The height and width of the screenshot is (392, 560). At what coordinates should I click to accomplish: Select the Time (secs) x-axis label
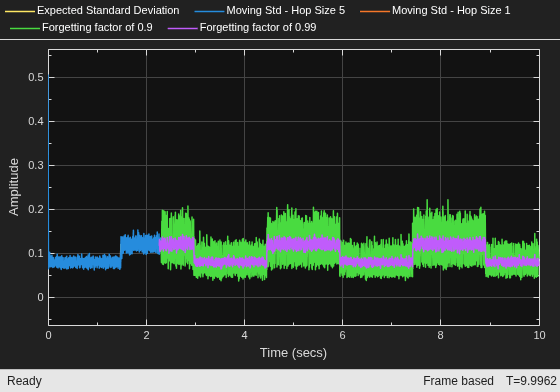[x=293, y=353]
